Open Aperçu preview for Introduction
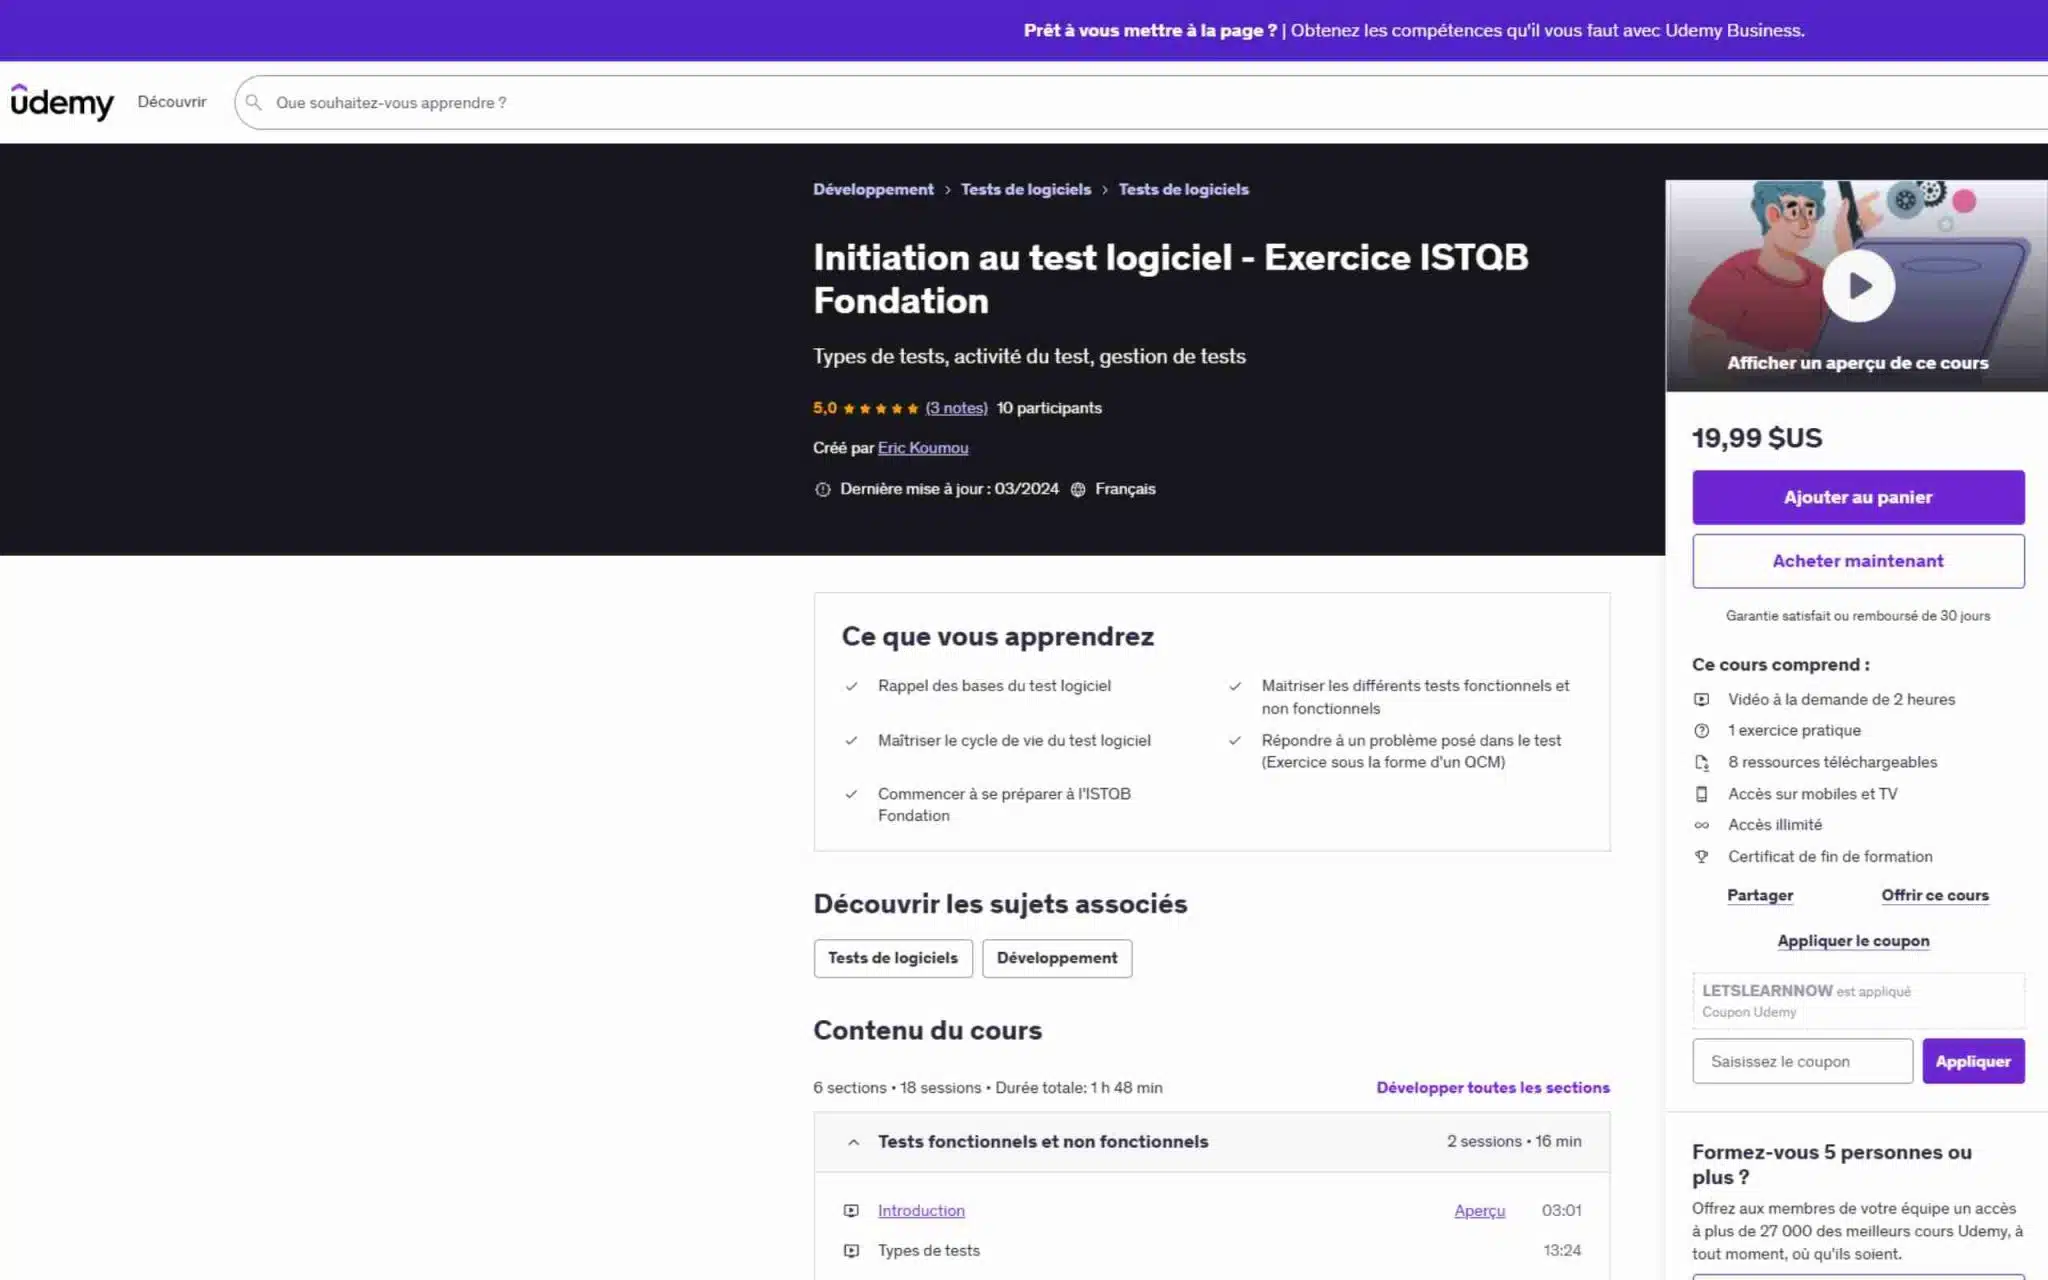 (1479, 1210)
